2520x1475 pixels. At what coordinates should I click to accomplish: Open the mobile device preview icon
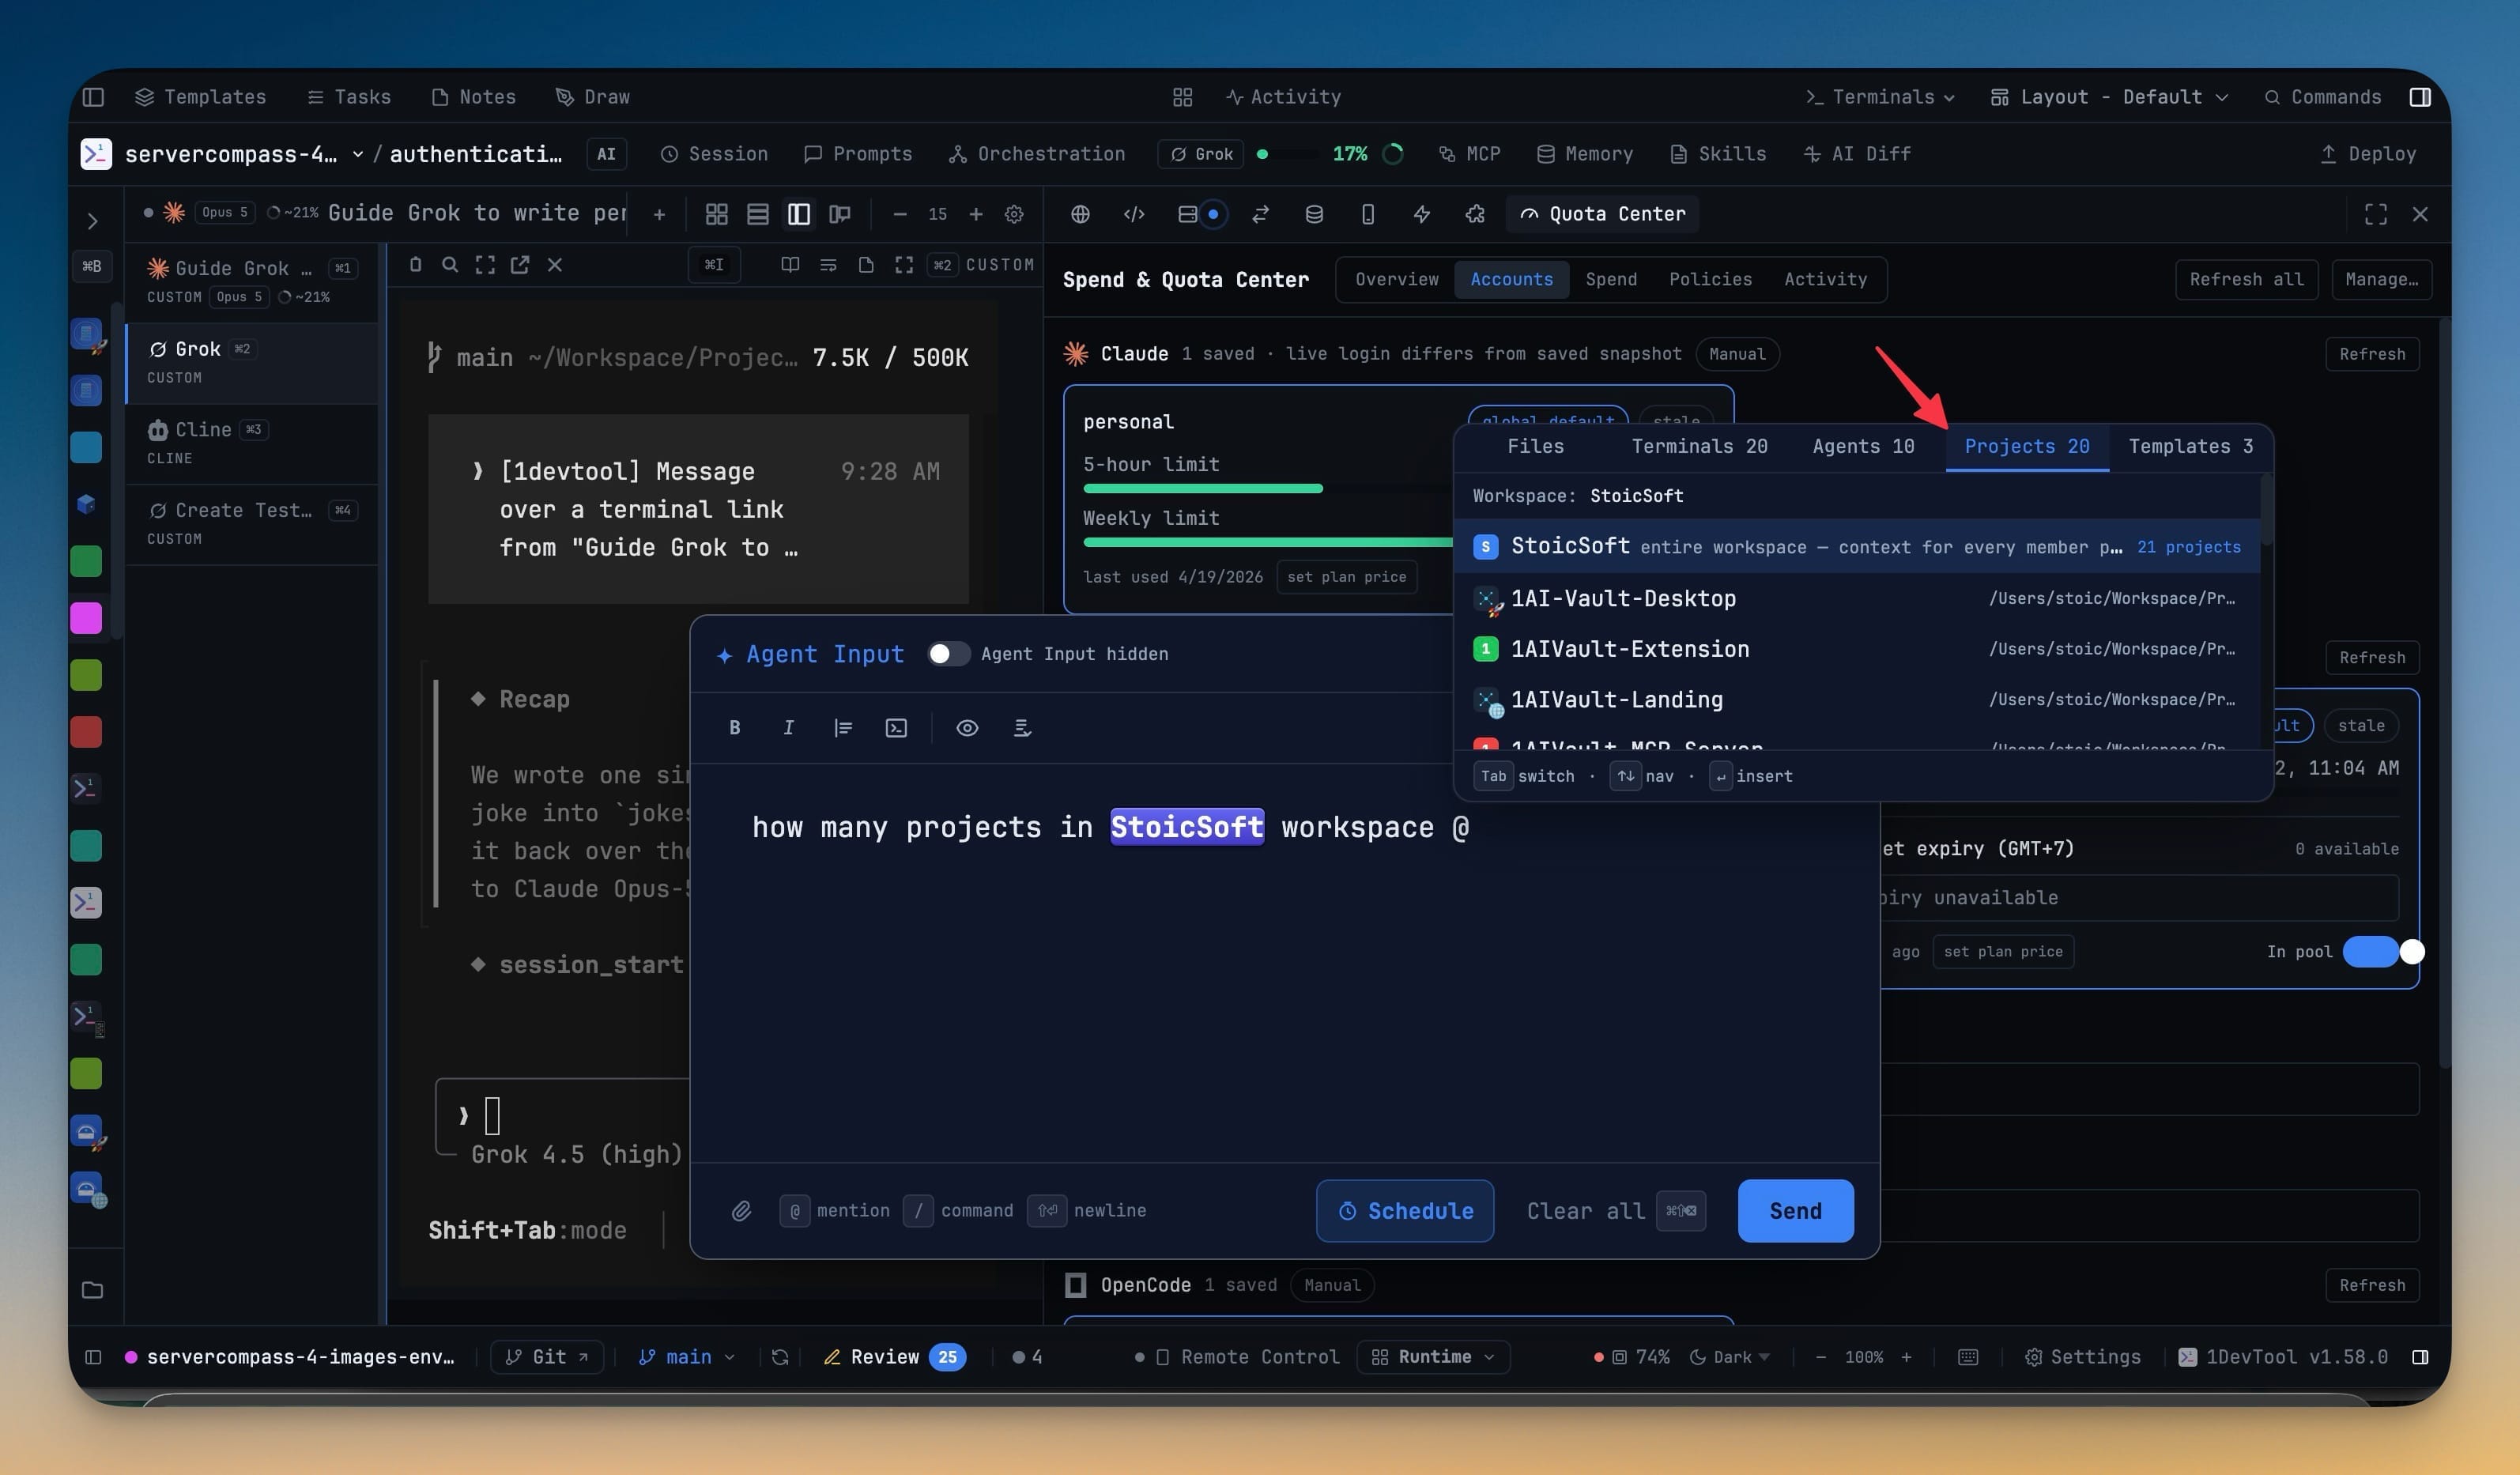click(x=1368, y=214)
